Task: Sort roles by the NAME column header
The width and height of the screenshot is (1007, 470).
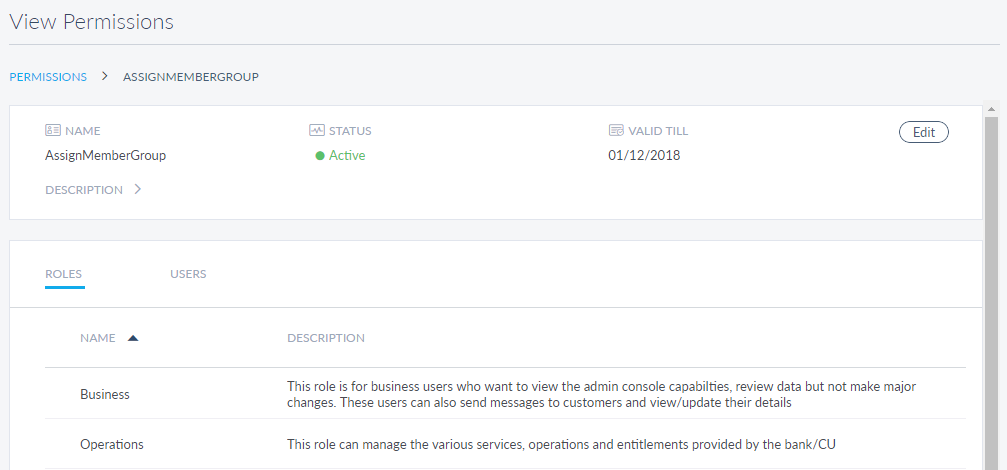Action: click(98, 338)
